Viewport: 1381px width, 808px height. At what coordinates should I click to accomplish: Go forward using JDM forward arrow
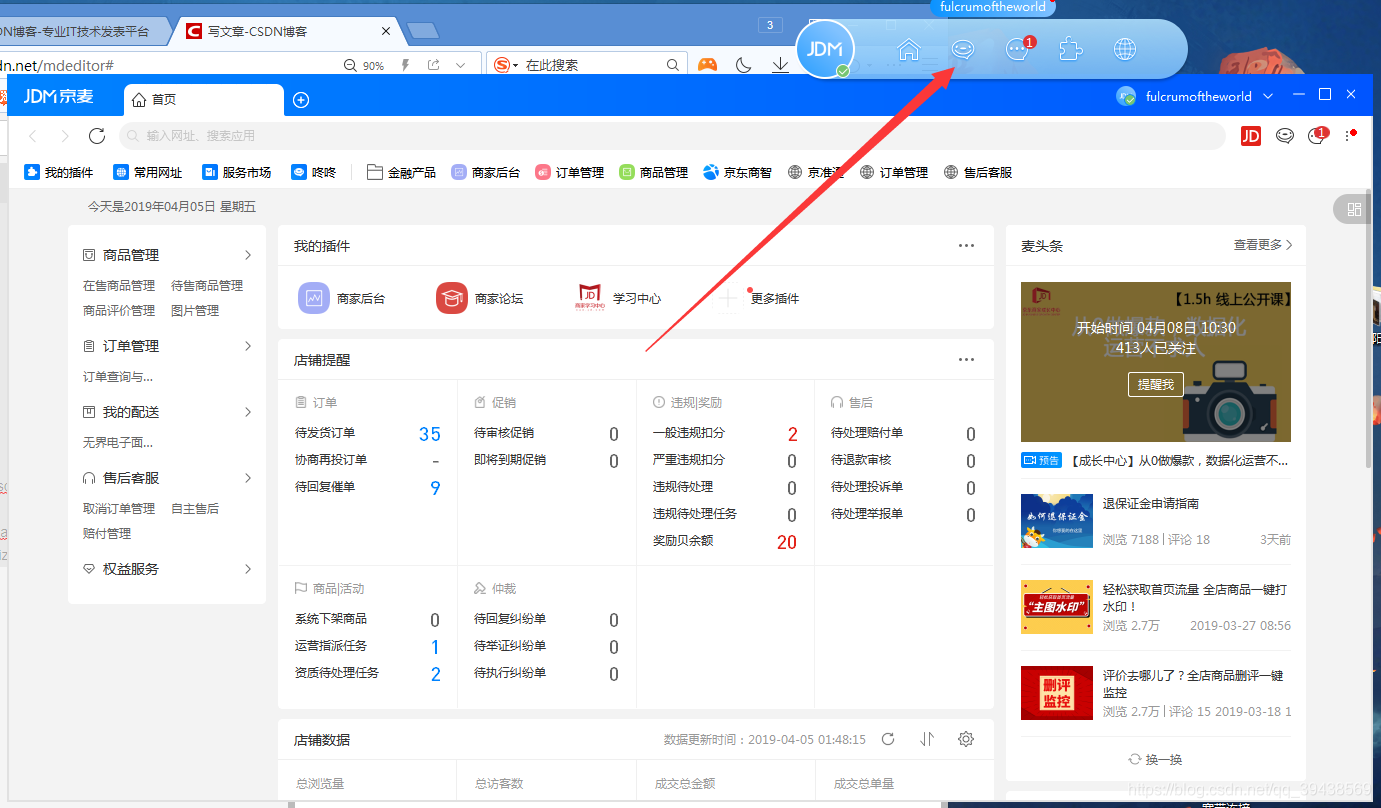65,136
